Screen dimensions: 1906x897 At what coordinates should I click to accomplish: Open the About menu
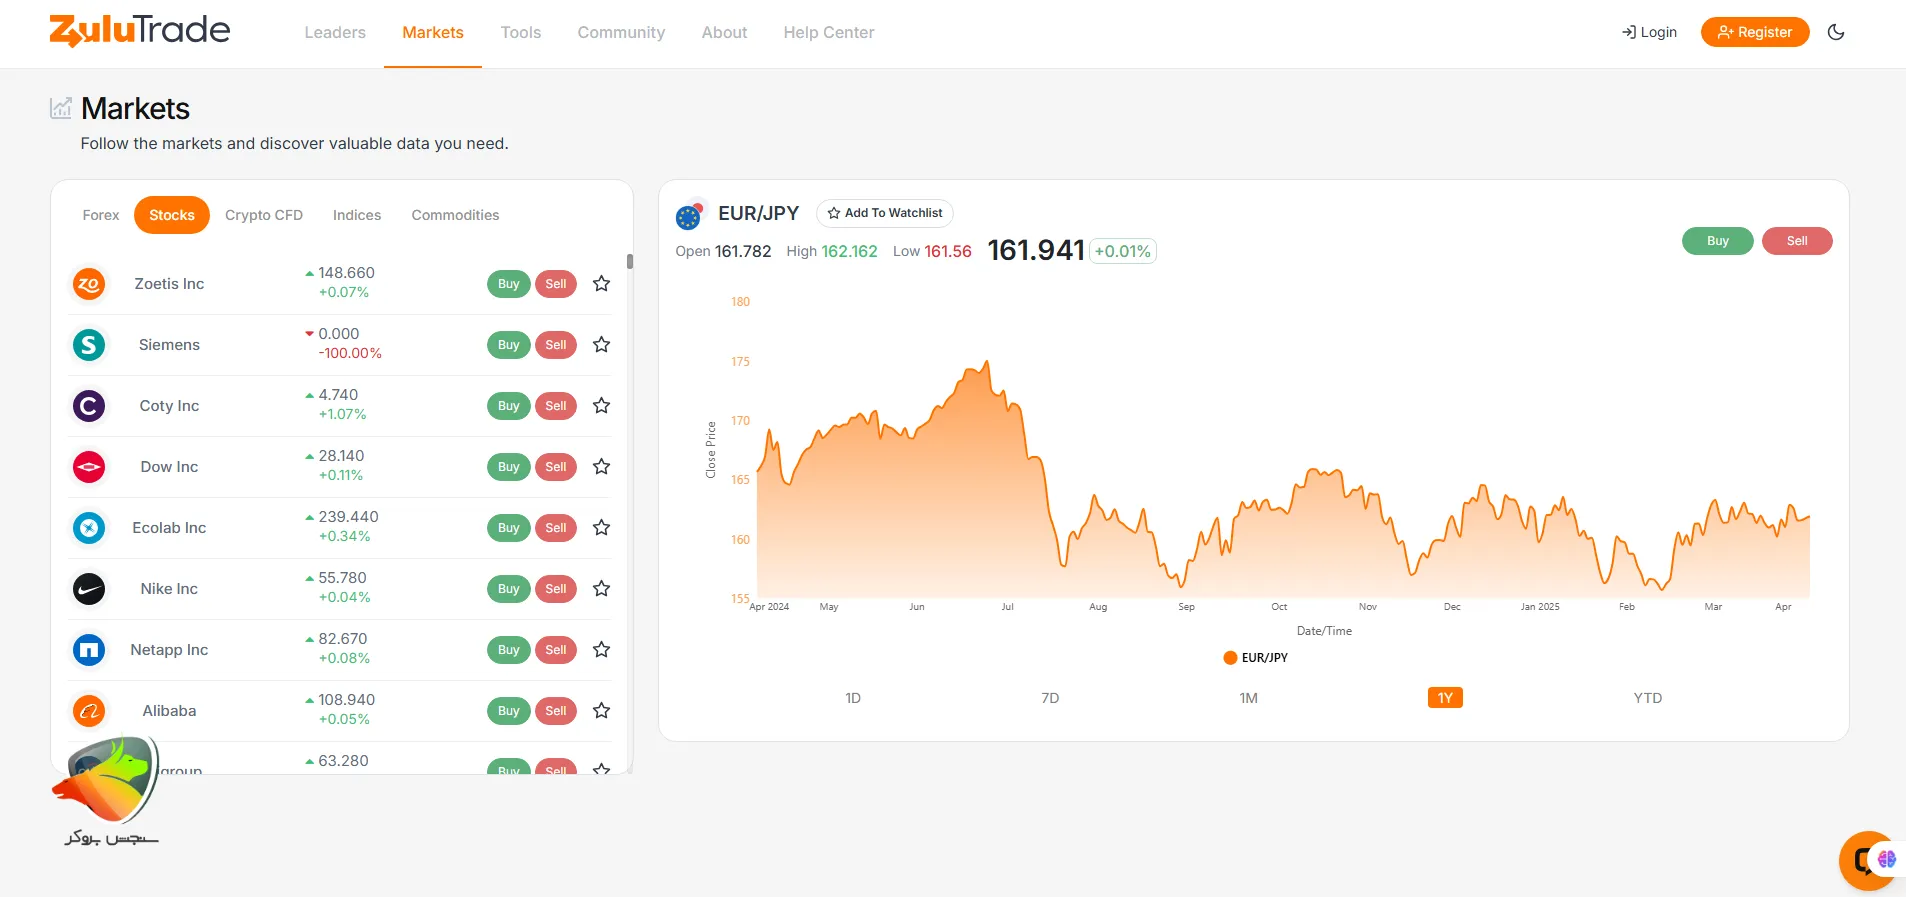click(x=724, y=33)
